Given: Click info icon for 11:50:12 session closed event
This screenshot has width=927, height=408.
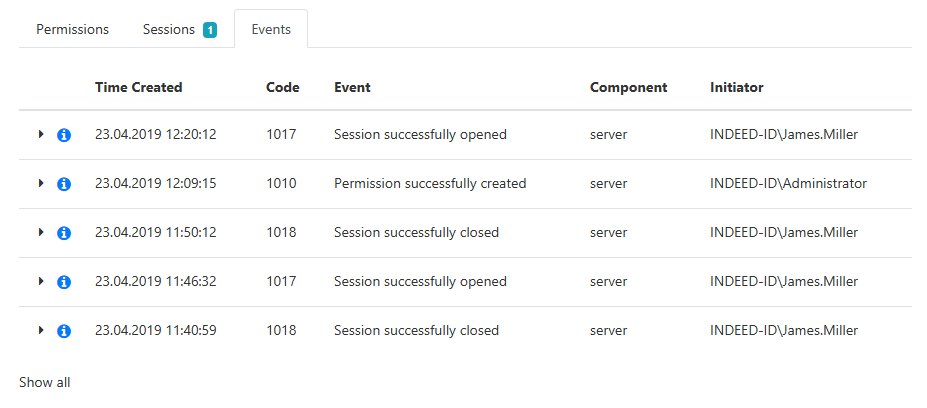Looking at the screenshot, I should 64,233.
